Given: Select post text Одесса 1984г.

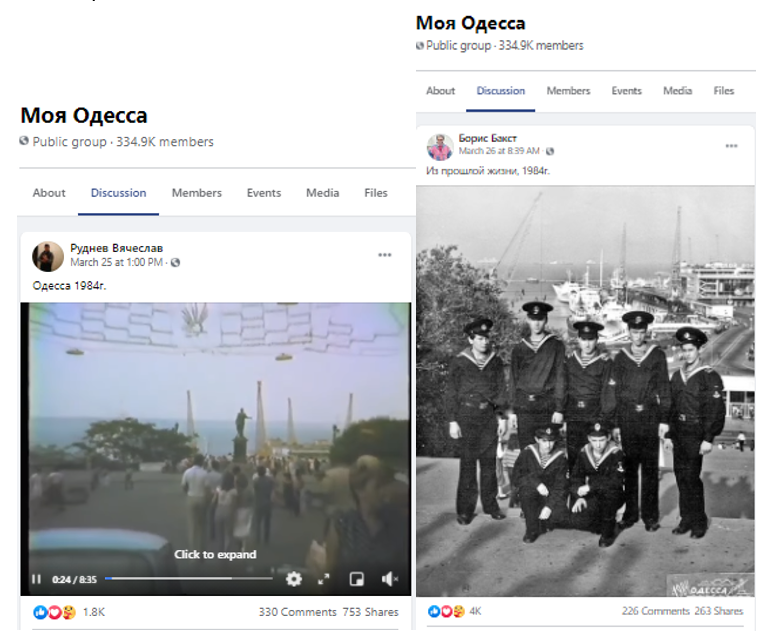Looking at the screenshot, I should pyautogui.click(x=69, y=286).
